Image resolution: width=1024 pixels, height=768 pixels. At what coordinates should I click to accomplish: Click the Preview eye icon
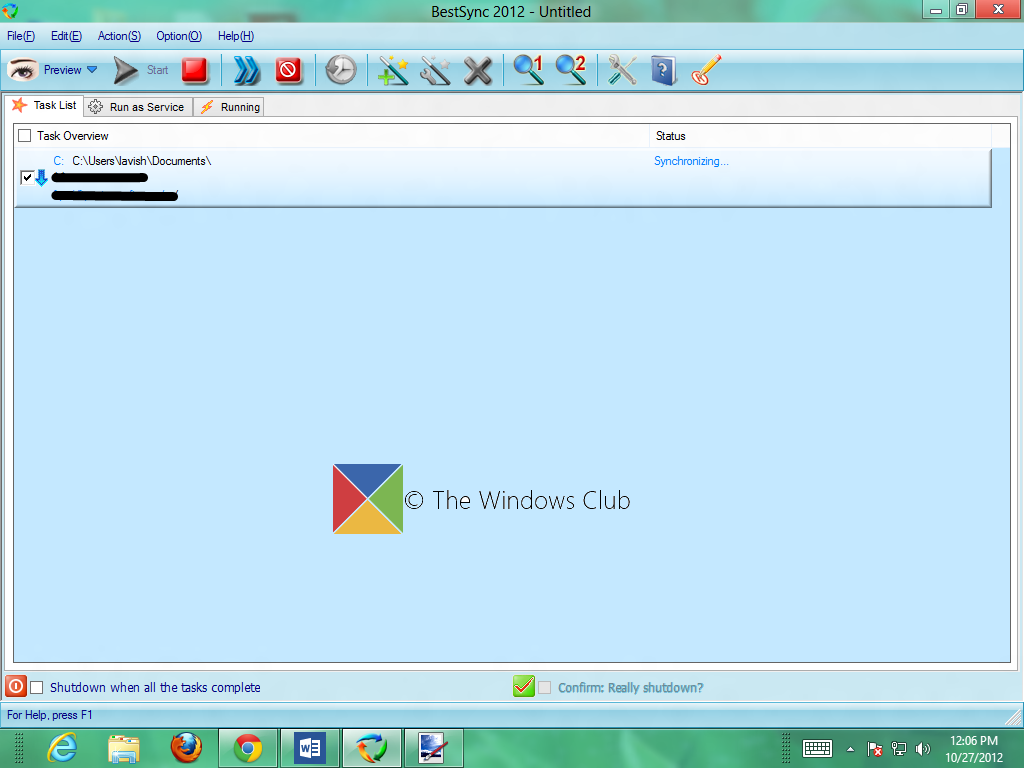(x=23, y=70)
